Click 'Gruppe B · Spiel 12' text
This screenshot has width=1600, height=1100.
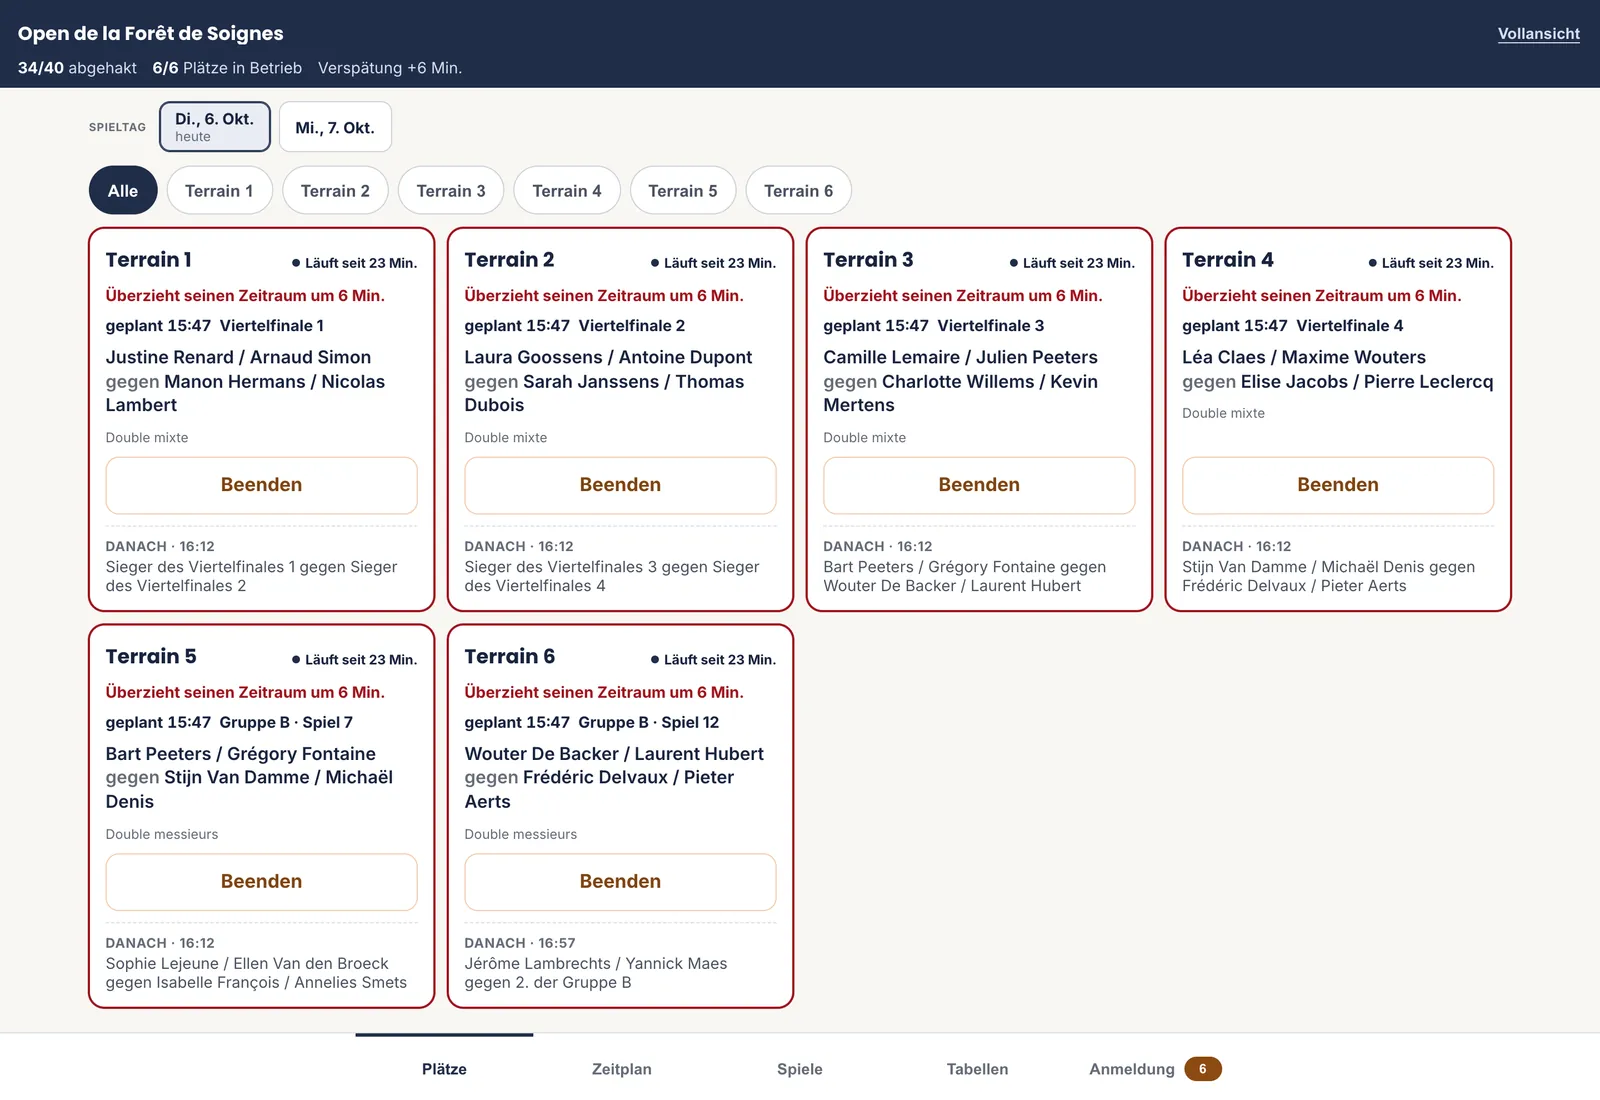(x=649, y=723)
